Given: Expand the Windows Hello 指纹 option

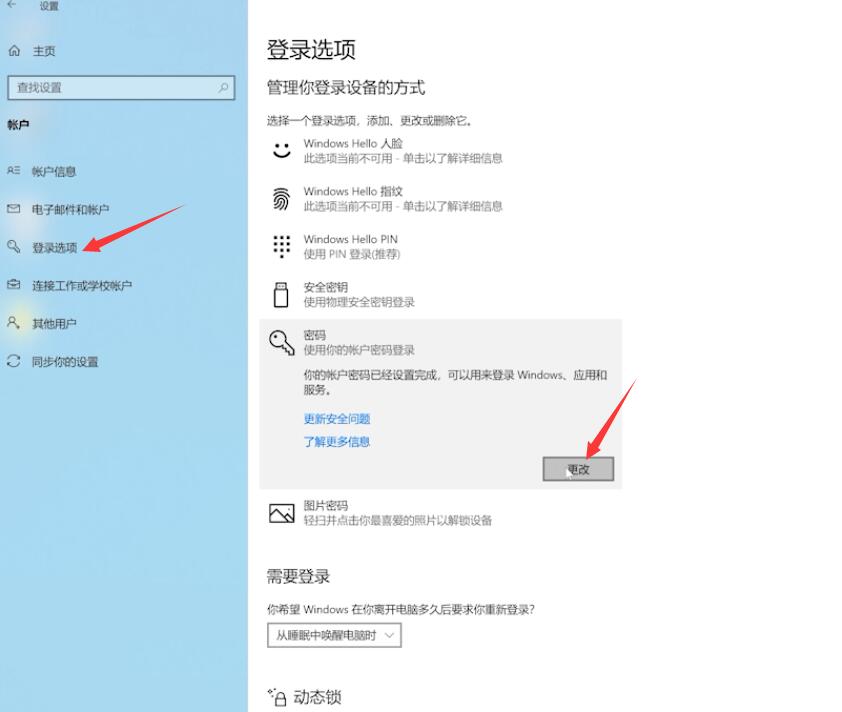Looking at the screenshot, I should pos(440,199).
